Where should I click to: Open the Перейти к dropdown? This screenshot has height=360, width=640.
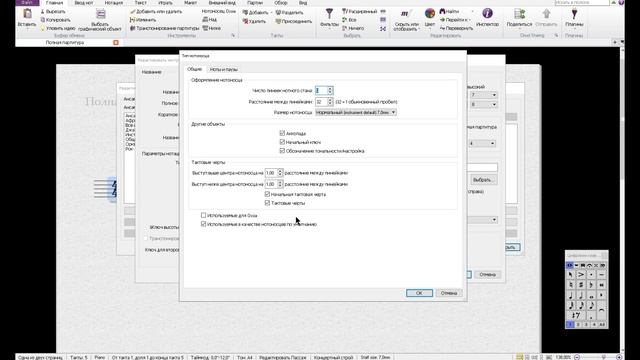click(456, 20)
